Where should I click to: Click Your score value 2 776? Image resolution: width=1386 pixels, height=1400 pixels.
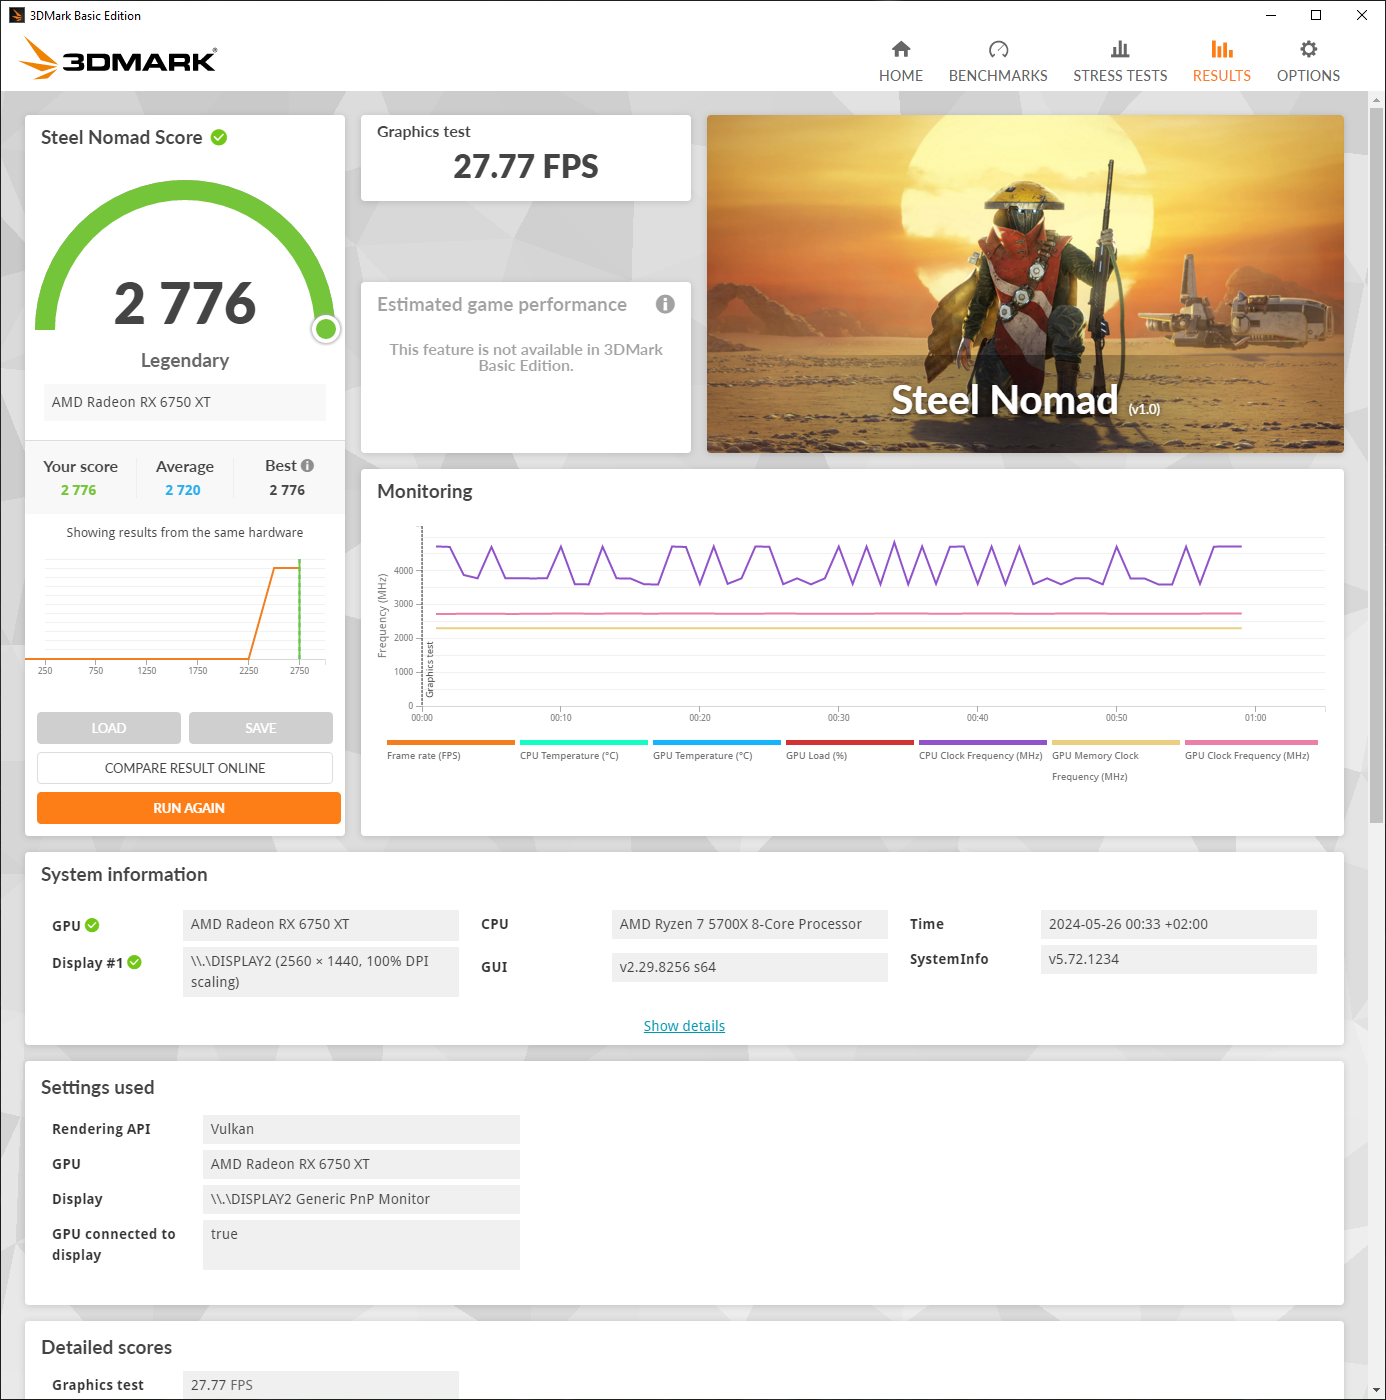(79, 490)
